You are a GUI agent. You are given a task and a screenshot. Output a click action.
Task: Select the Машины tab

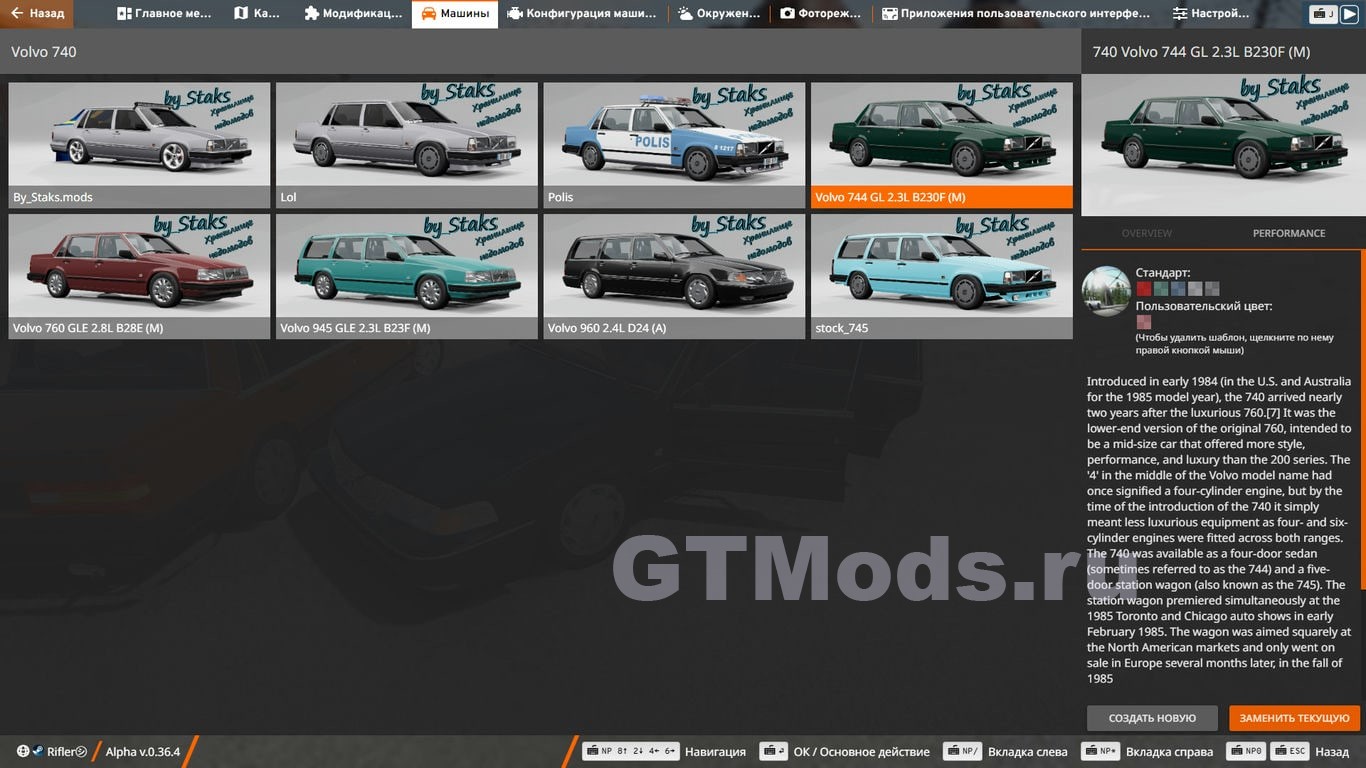(x=455, y=14)
